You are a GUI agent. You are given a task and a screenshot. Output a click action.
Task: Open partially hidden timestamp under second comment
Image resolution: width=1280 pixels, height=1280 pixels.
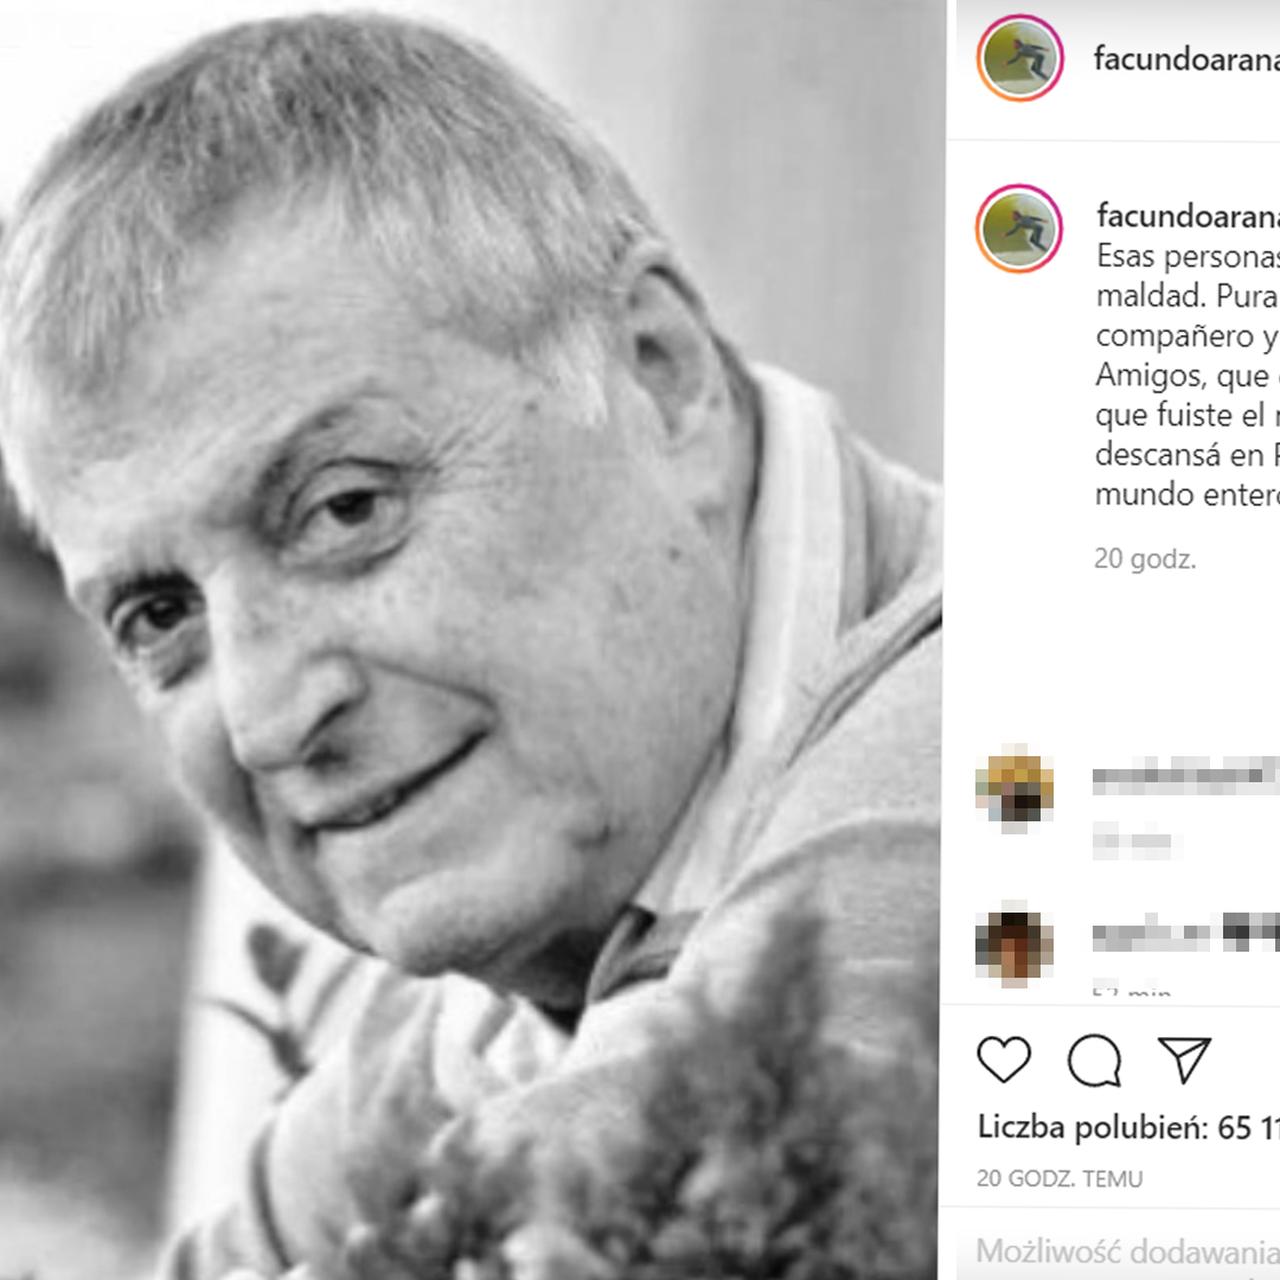click(1133, 990)
